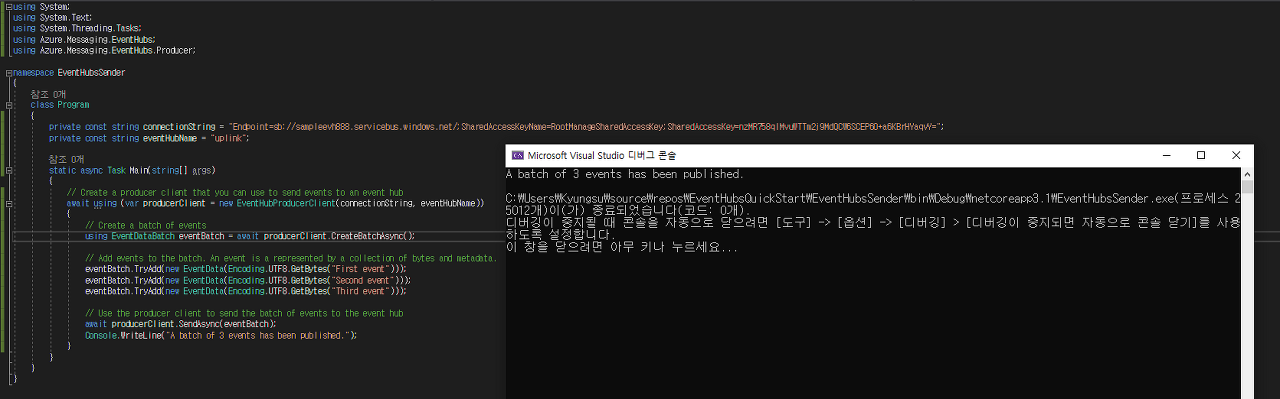Image resolution: width=1280 pixels, height=399 pixels.
Task: Click the 'using Azure.Messaging.EventHubs;' line
Action: tap(85, 39)
